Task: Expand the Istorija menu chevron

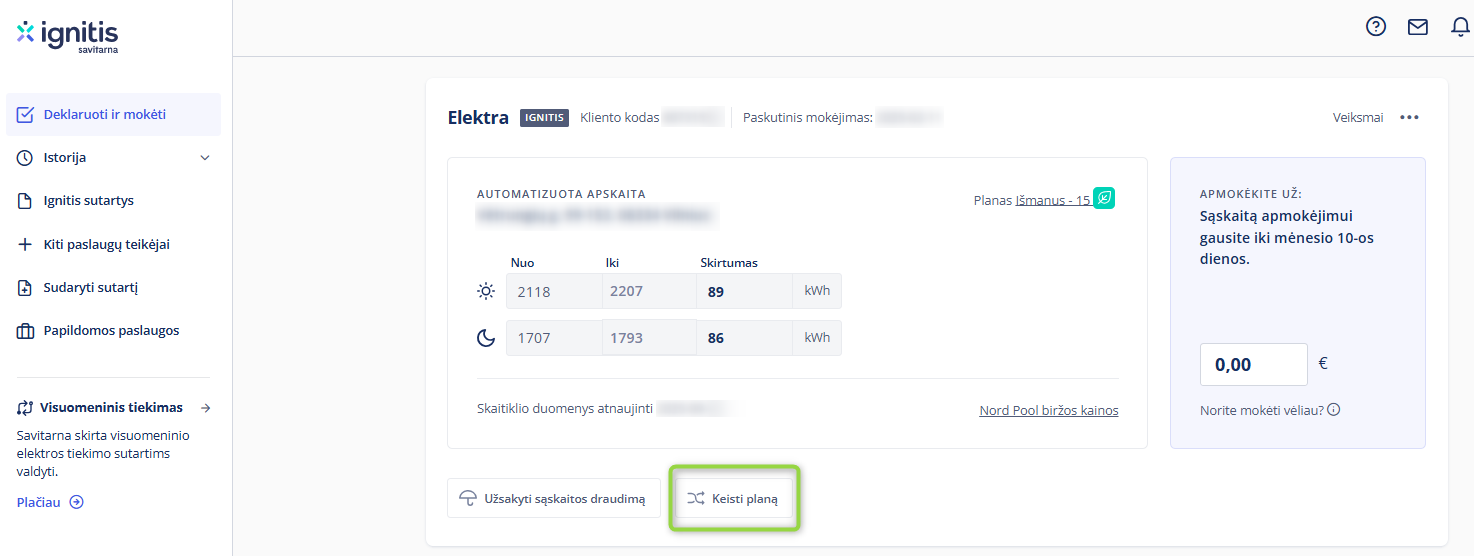Action: pyautogui.click(x=205, y=158)
